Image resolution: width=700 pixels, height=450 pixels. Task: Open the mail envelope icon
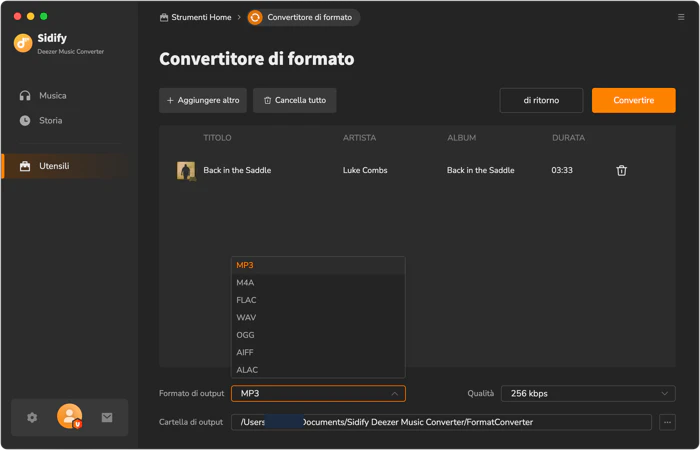click(x=107, y=417)
